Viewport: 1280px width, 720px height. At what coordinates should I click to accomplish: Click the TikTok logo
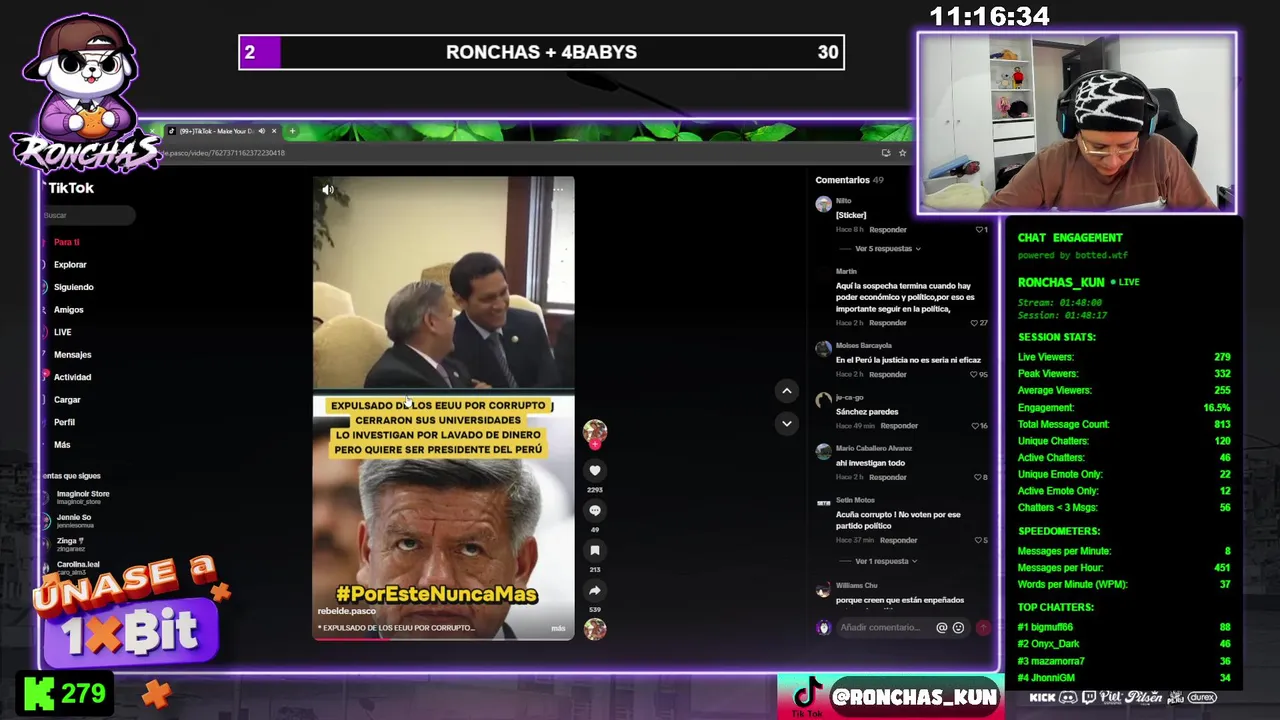70,188
